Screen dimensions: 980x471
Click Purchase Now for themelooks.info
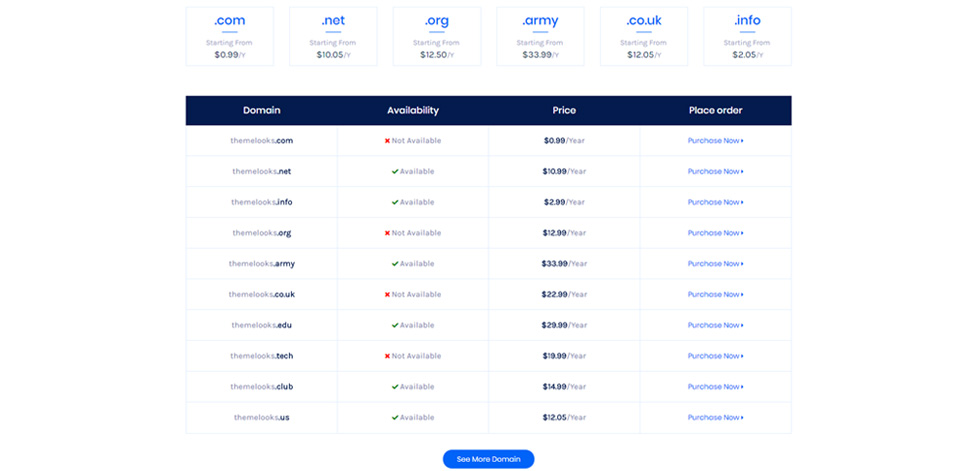[716, 202]
